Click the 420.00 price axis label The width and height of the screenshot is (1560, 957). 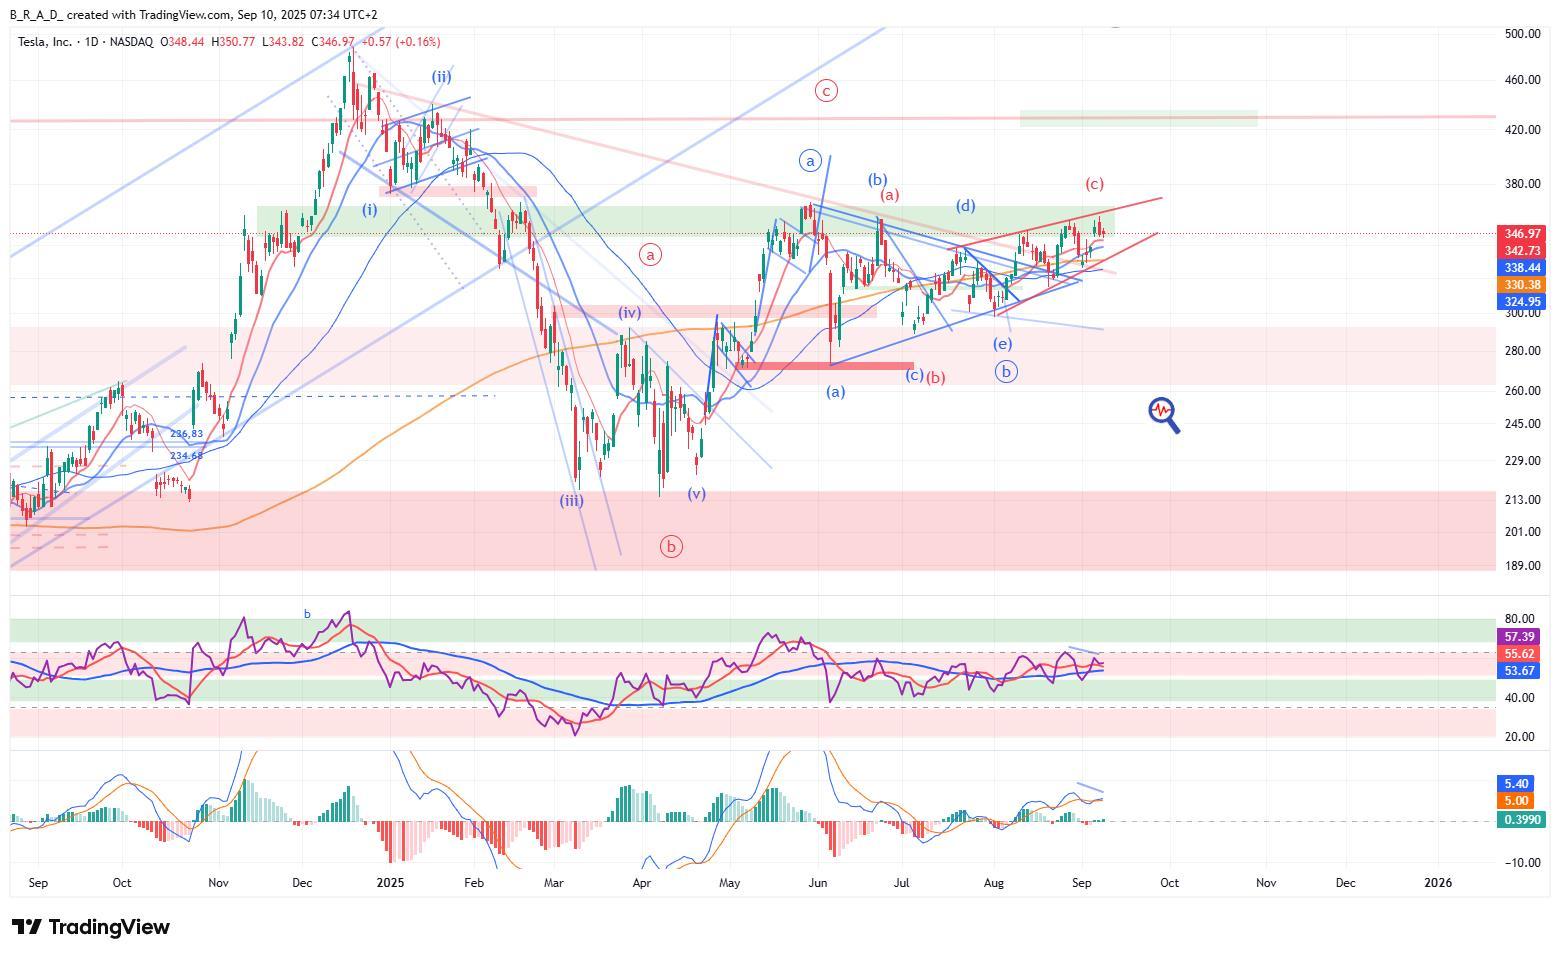1521,130
